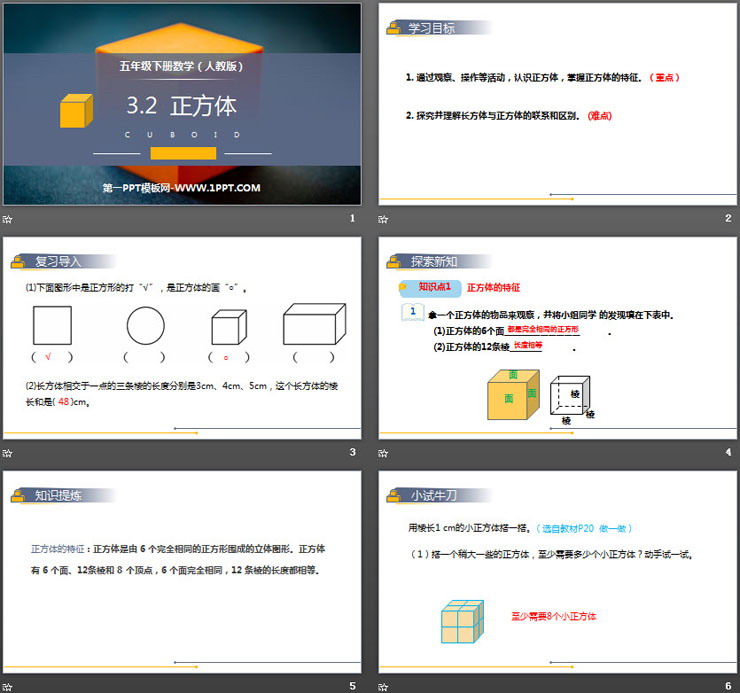Viewport: 740px width, 693px height.
Task: Click the empty bracket under the cuboid shape
Action: 314,357
